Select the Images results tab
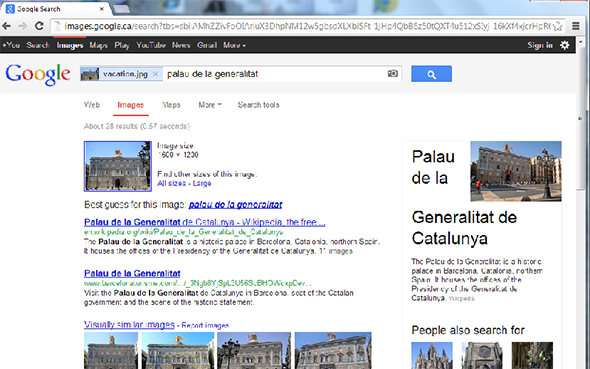The width and height of the screenshot is (590, 369). 131,105
